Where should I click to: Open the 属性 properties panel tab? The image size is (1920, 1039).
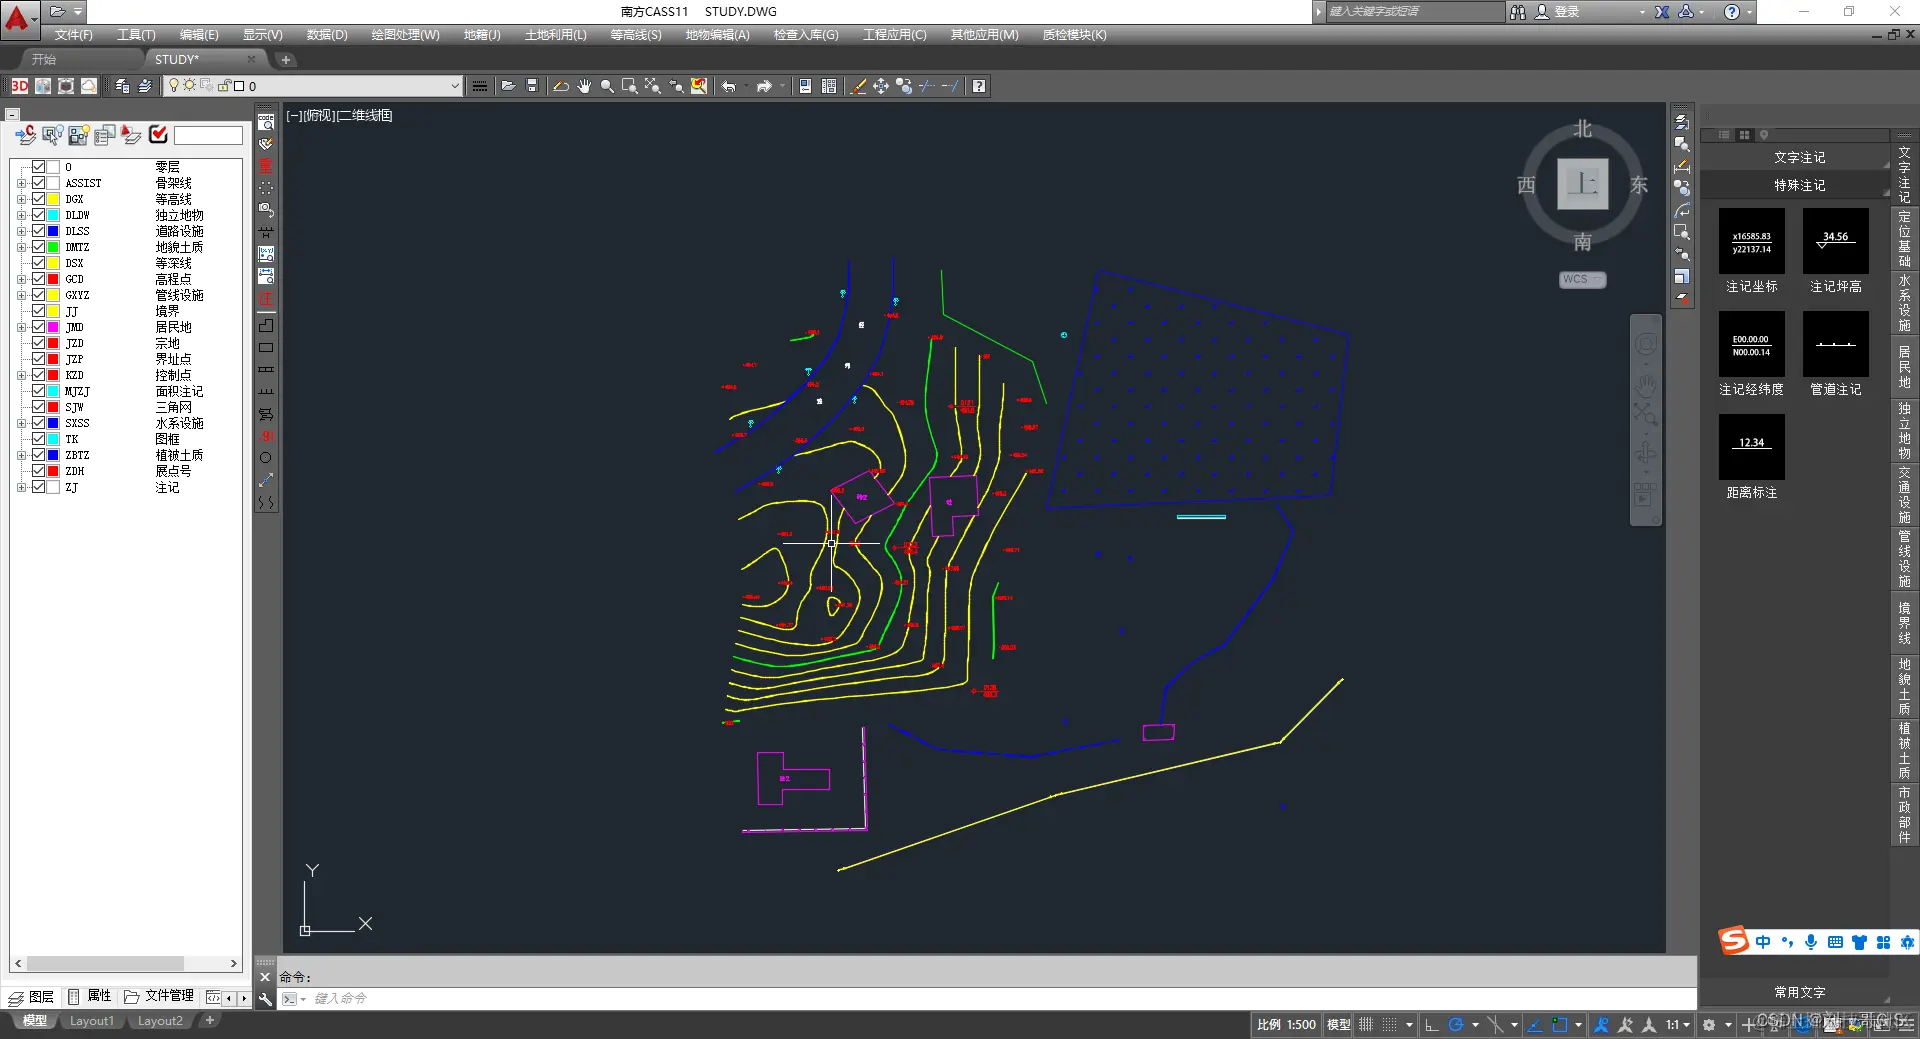click(x=90, y=996)
